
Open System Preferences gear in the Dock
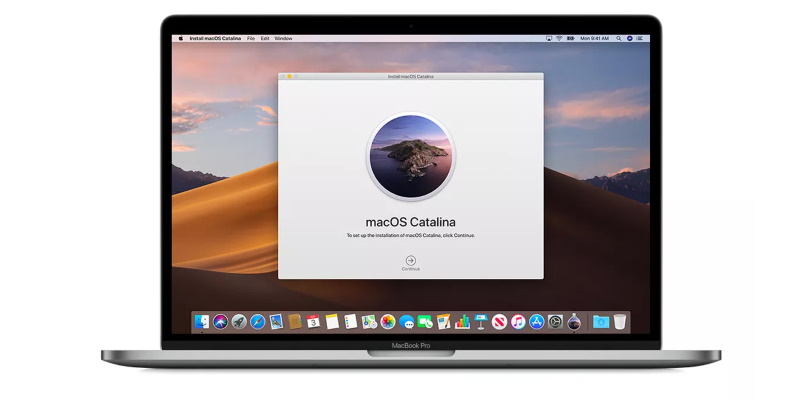tap(555, 322)
